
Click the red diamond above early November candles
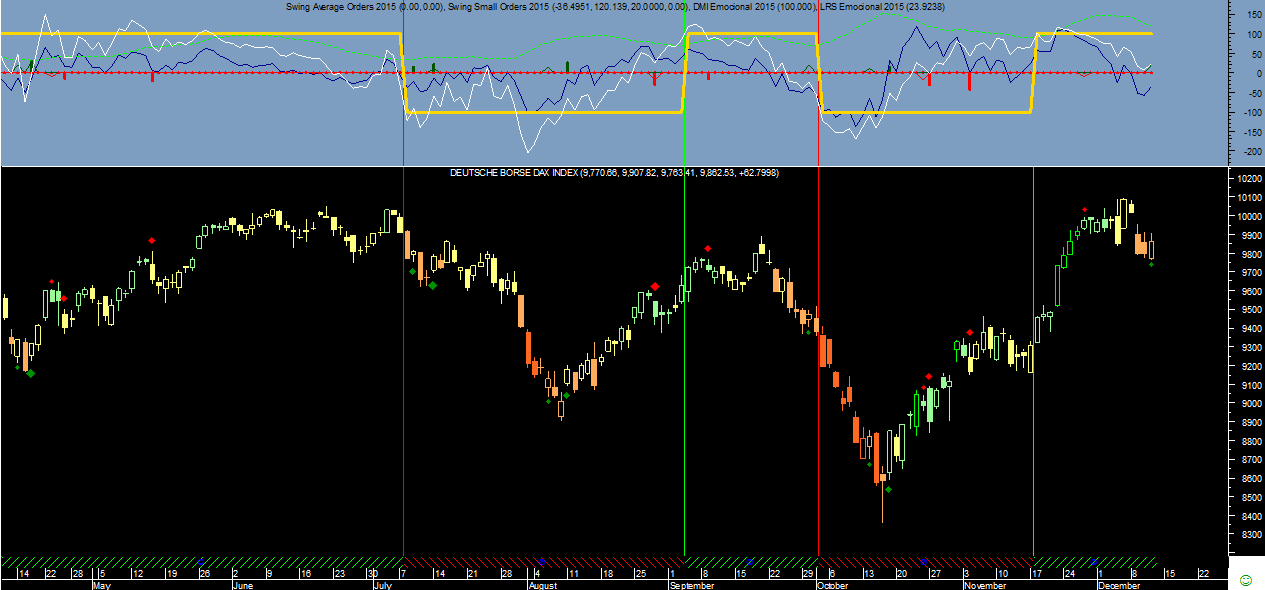tap(969, 332)
